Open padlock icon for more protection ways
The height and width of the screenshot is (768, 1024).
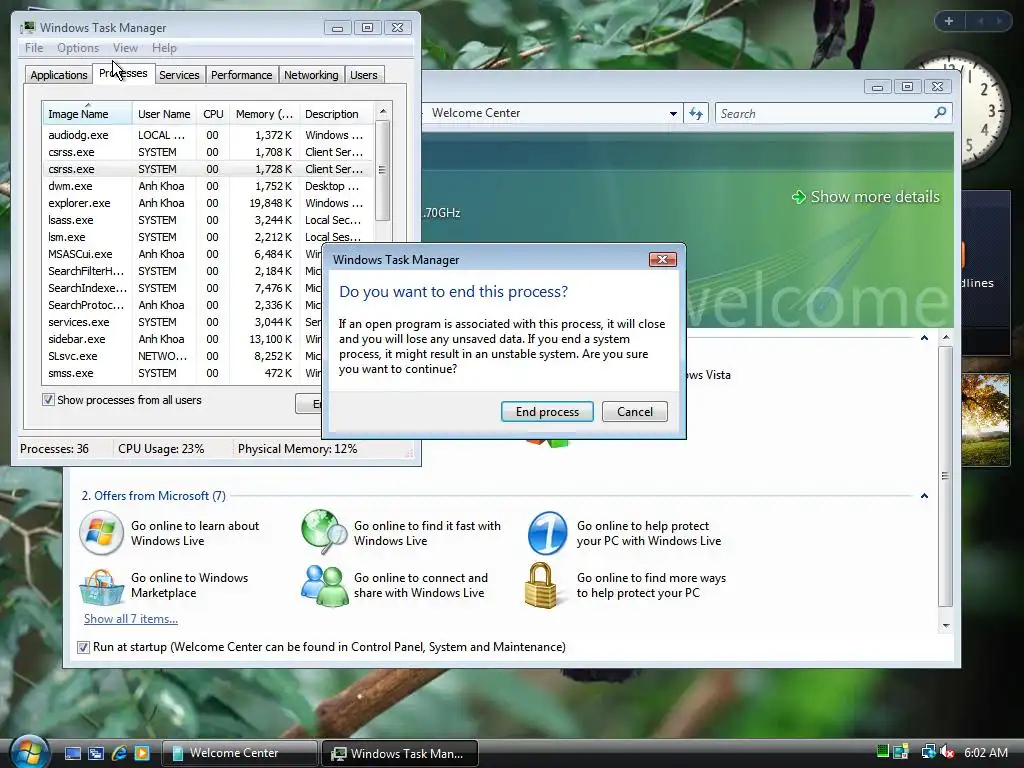[x=541, y=585]
